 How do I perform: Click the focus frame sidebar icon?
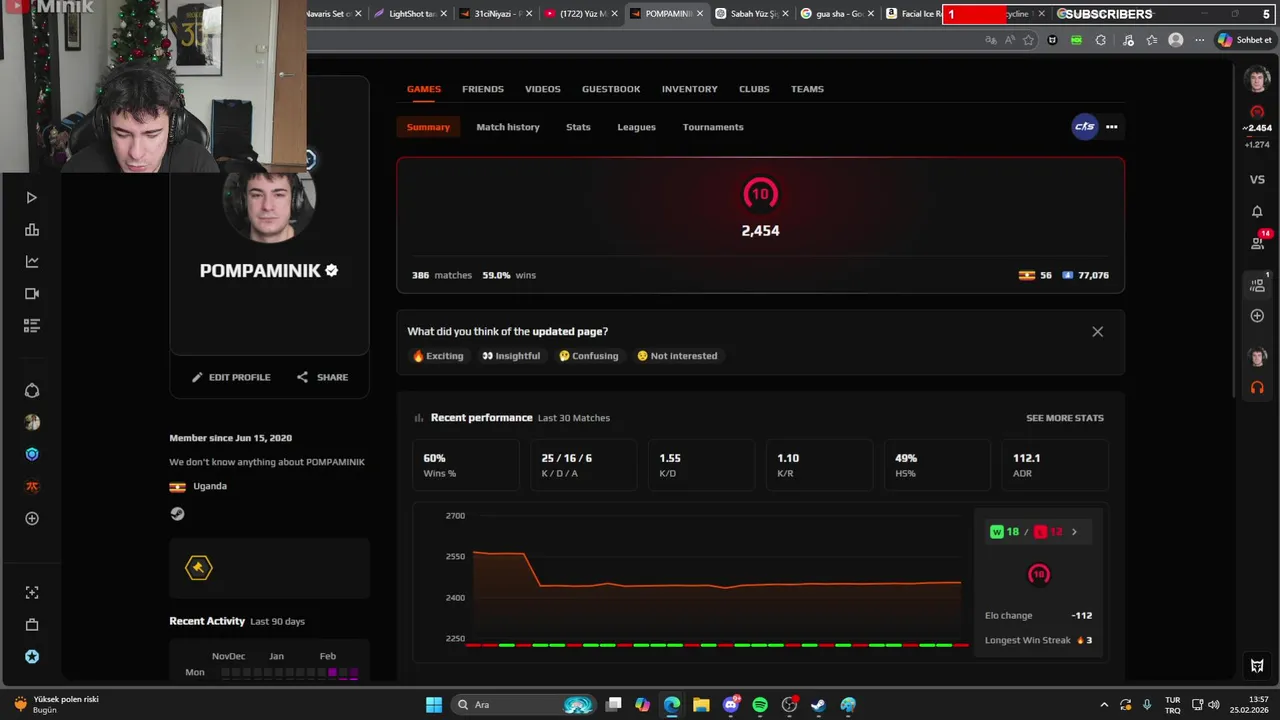click(x=32, y=593)
